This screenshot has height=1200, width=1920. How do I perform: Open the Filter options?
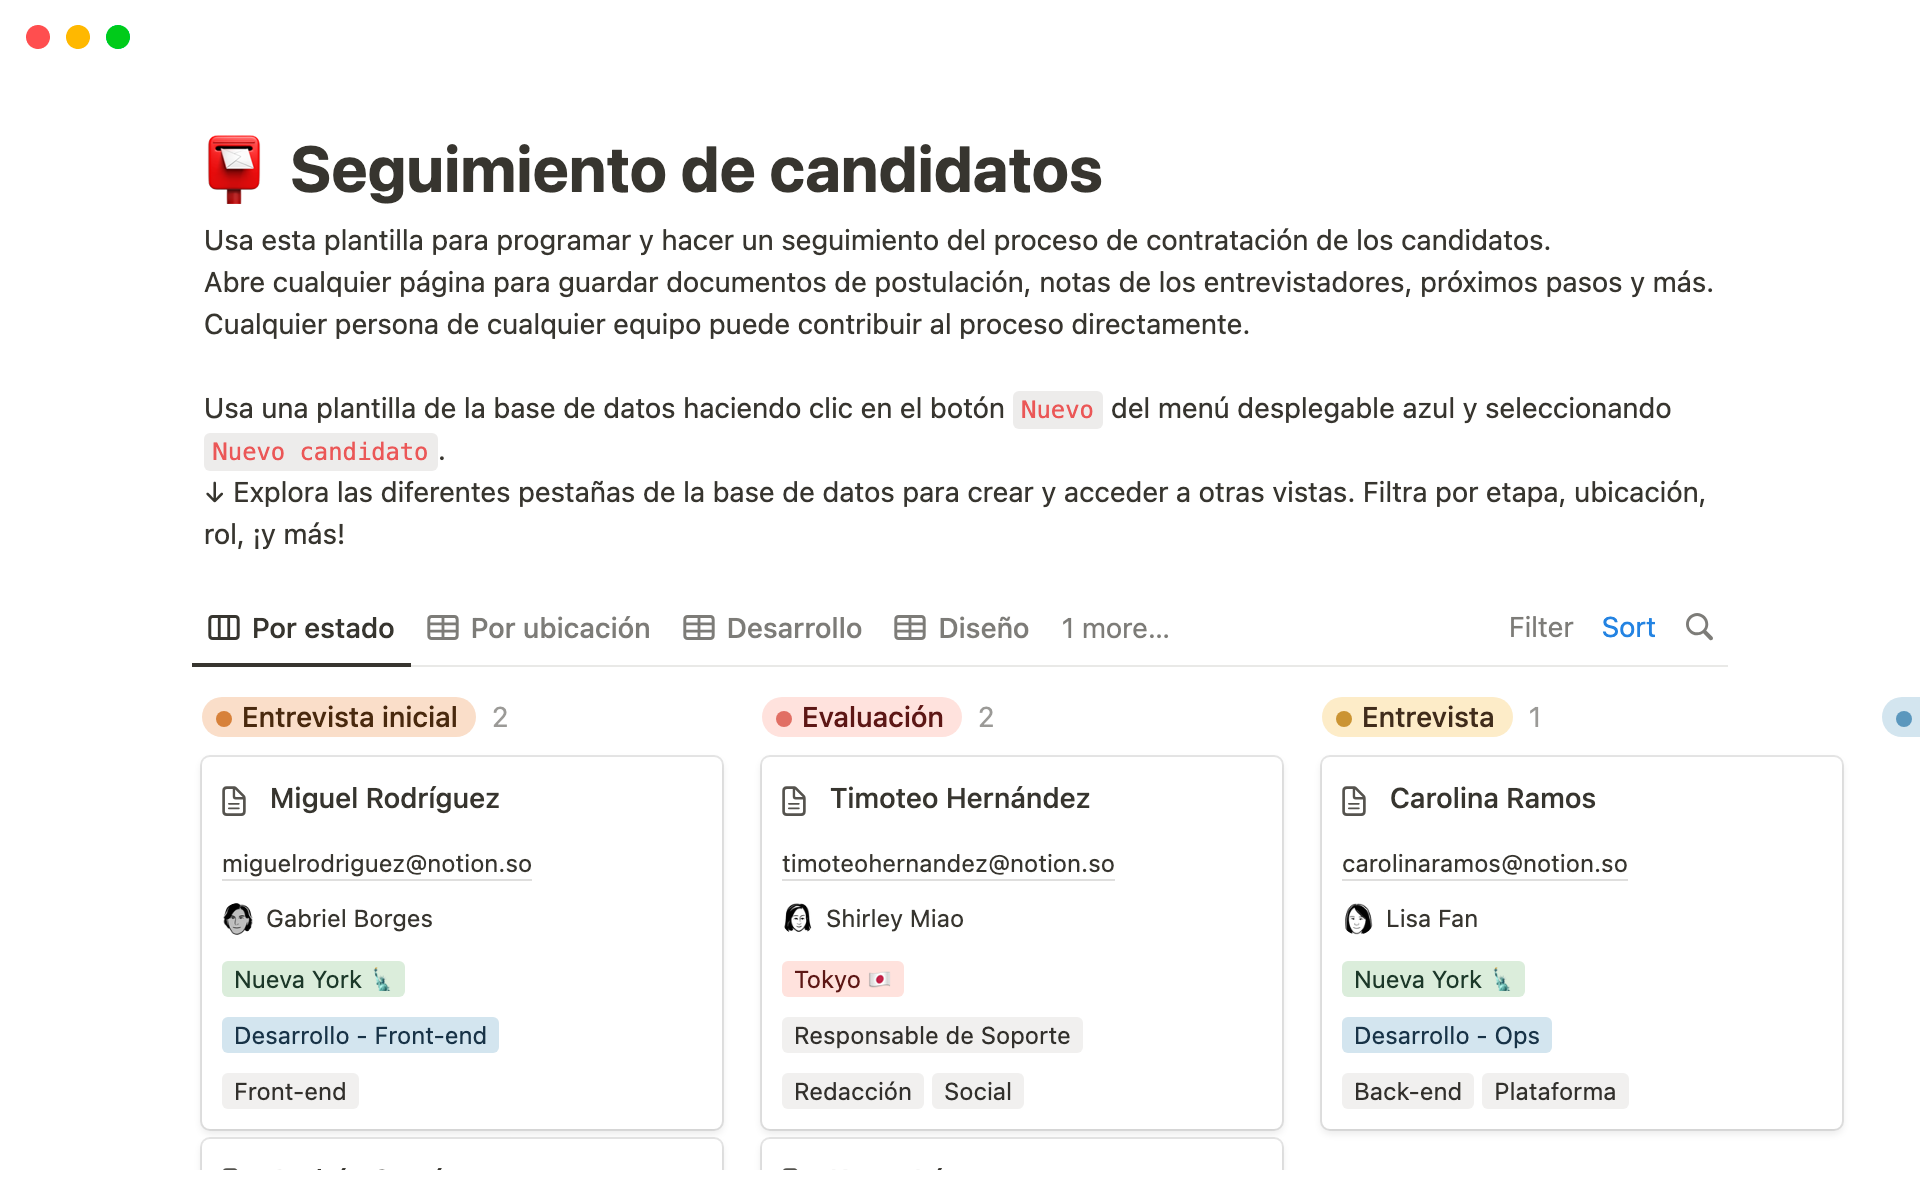click(x=1540, y=627)
